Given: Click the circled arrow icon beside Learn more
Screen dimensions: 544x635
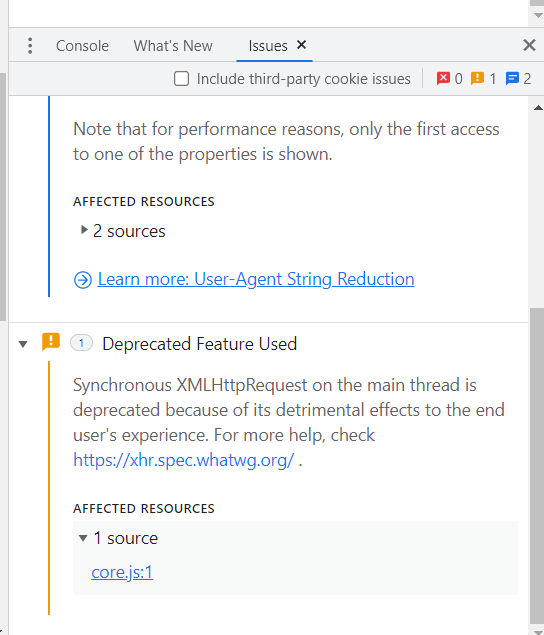Looking at the screenshot, I should 83,280.
